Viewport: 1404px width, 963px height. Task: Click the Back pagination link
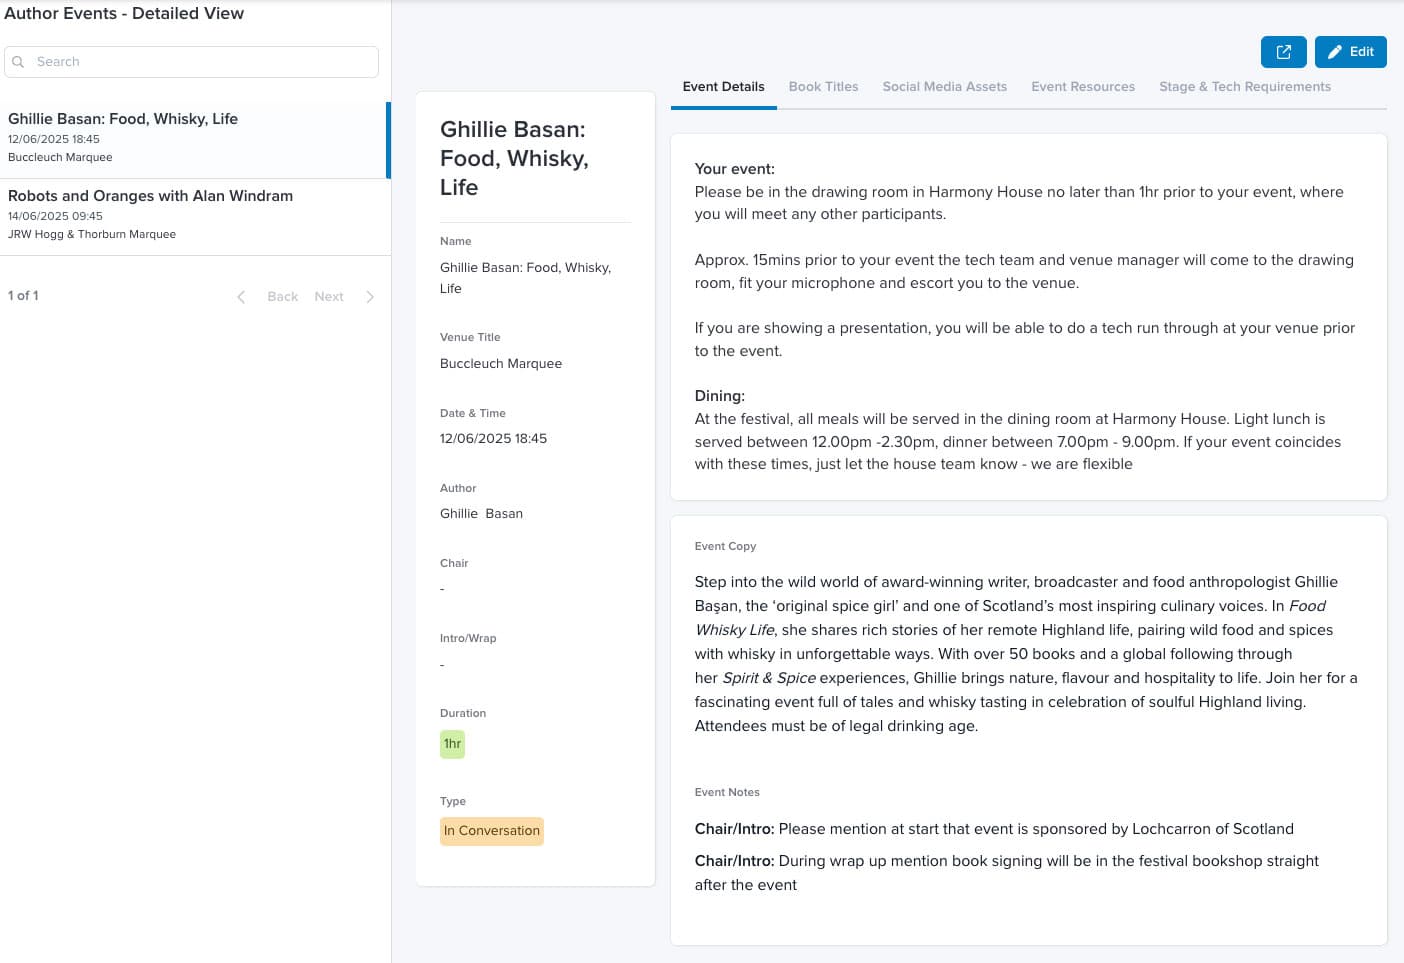(283, 297)
